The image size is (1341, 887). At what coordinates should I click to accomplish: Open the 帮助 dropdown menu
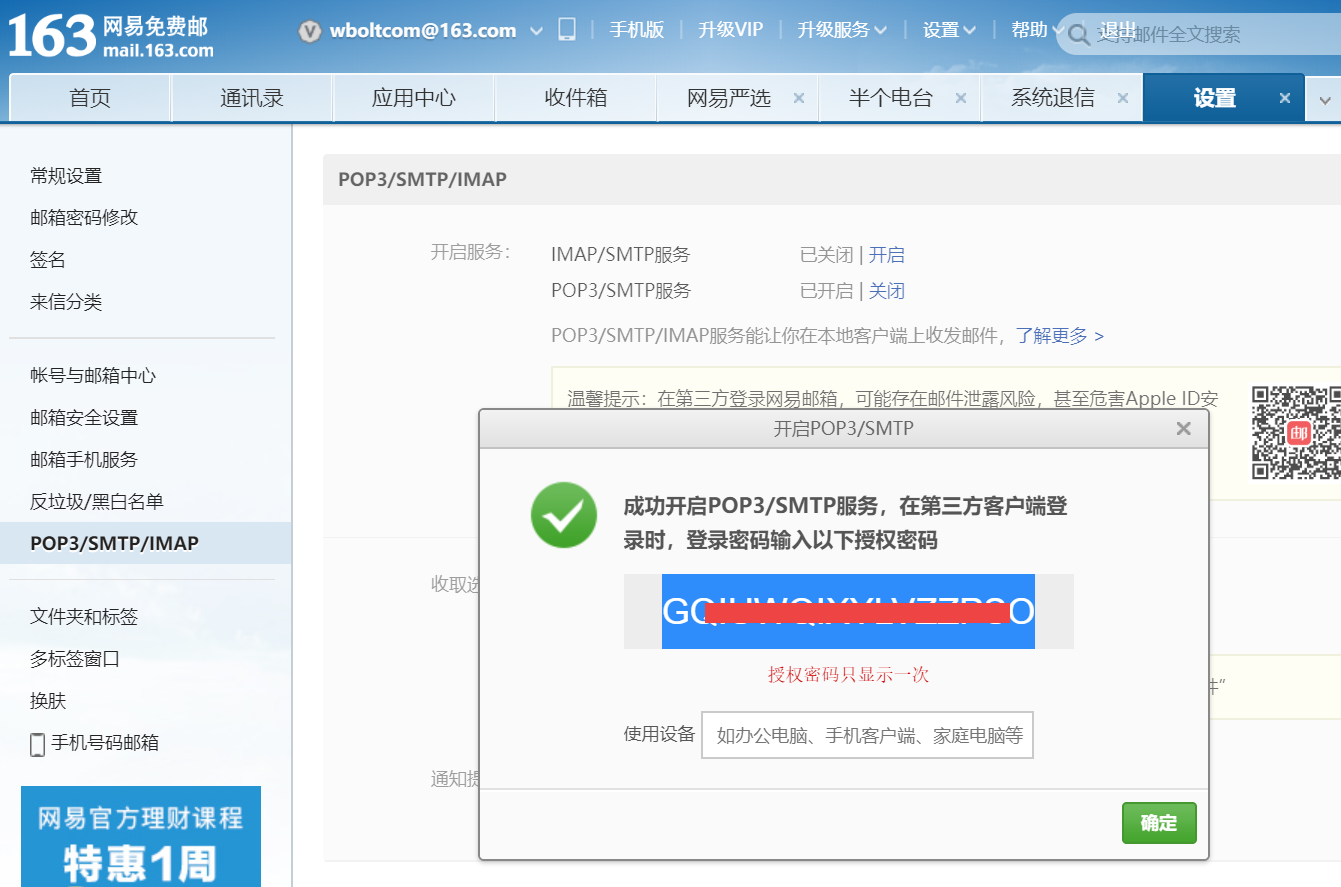click(x=1032, y=31)
